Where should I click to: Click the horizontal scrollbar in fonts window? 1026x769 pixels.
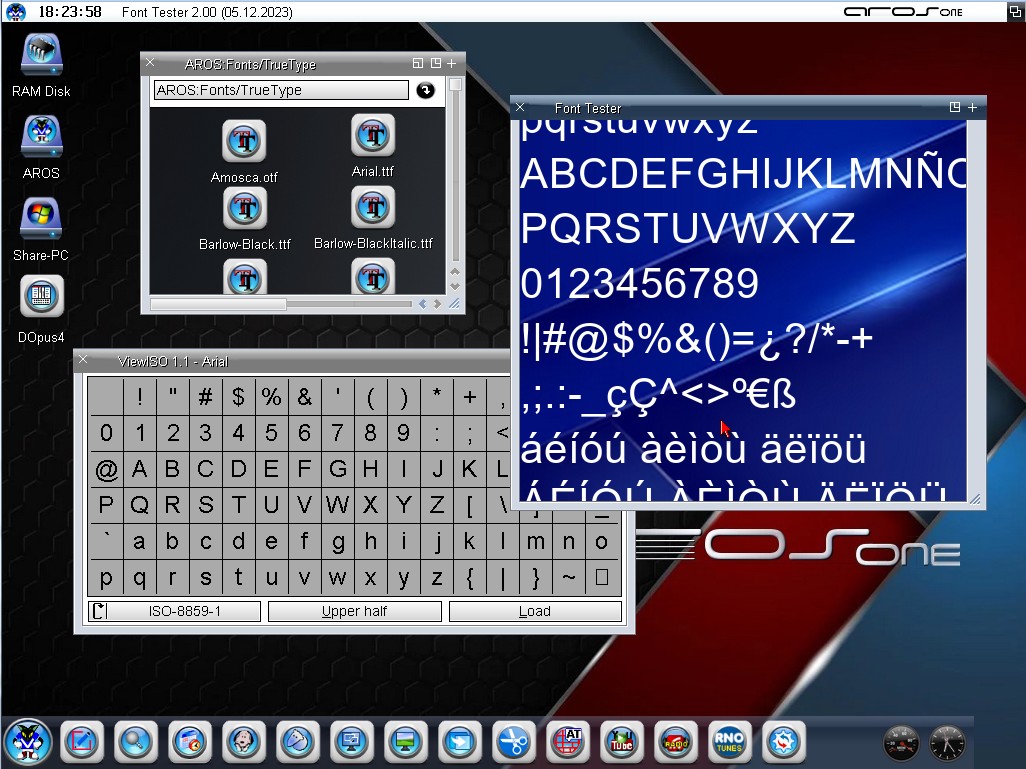click(x=218, y=304)
